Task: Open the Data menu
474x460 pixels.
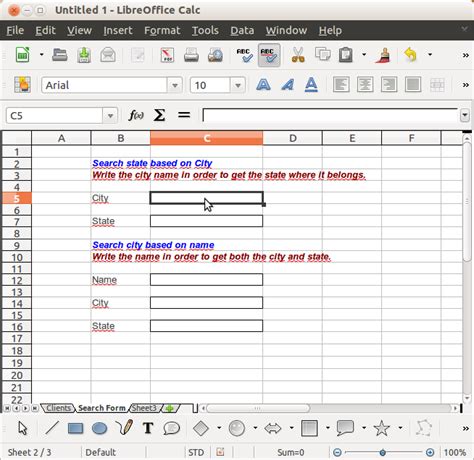Action: [x=242, y=30]
